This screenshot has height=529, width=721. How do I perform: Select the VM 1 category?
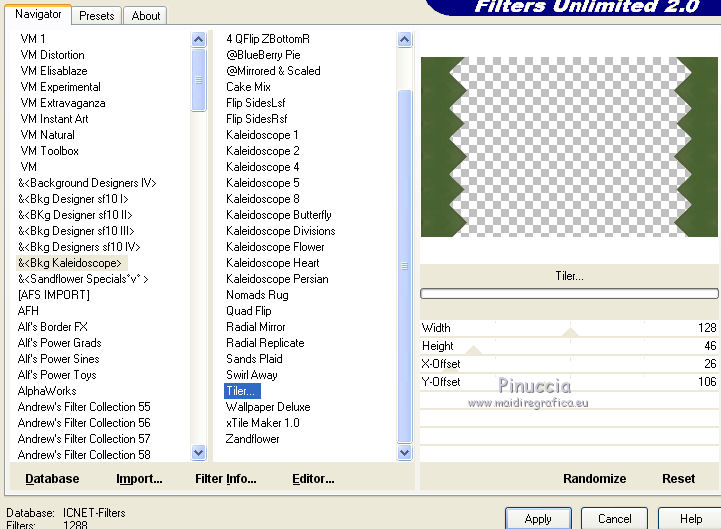(x=33, y=39)
